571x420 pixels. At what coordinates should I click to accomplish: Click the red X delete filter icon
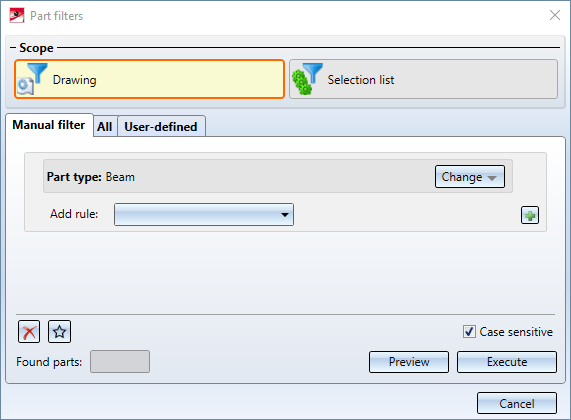click(29, 332)
